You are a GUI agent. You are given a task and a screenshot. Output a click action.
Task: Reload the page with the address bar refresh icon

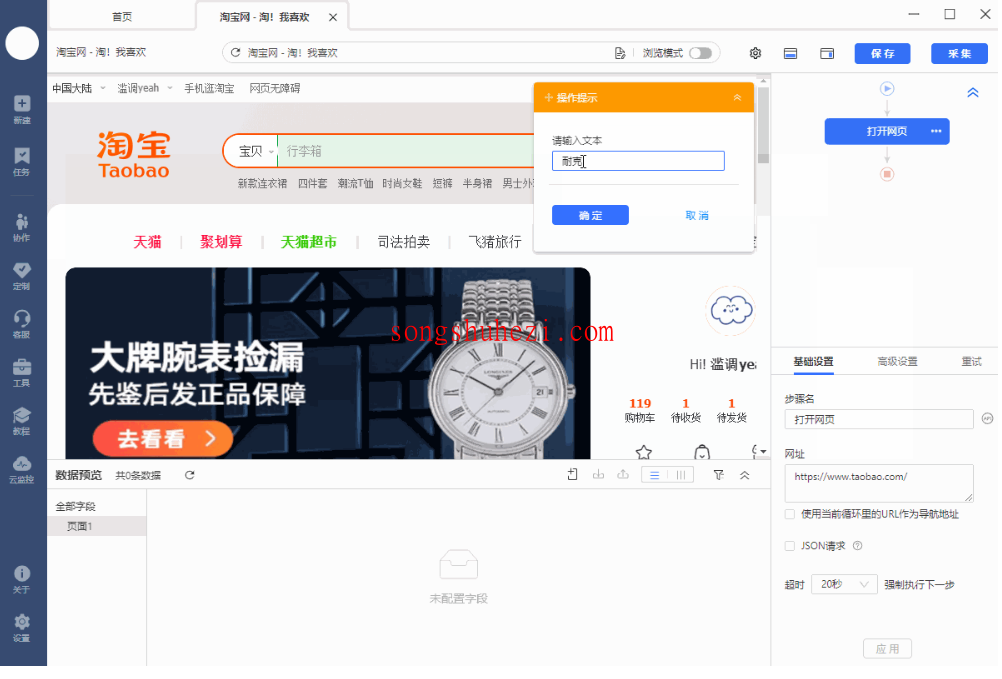[235, 52]
